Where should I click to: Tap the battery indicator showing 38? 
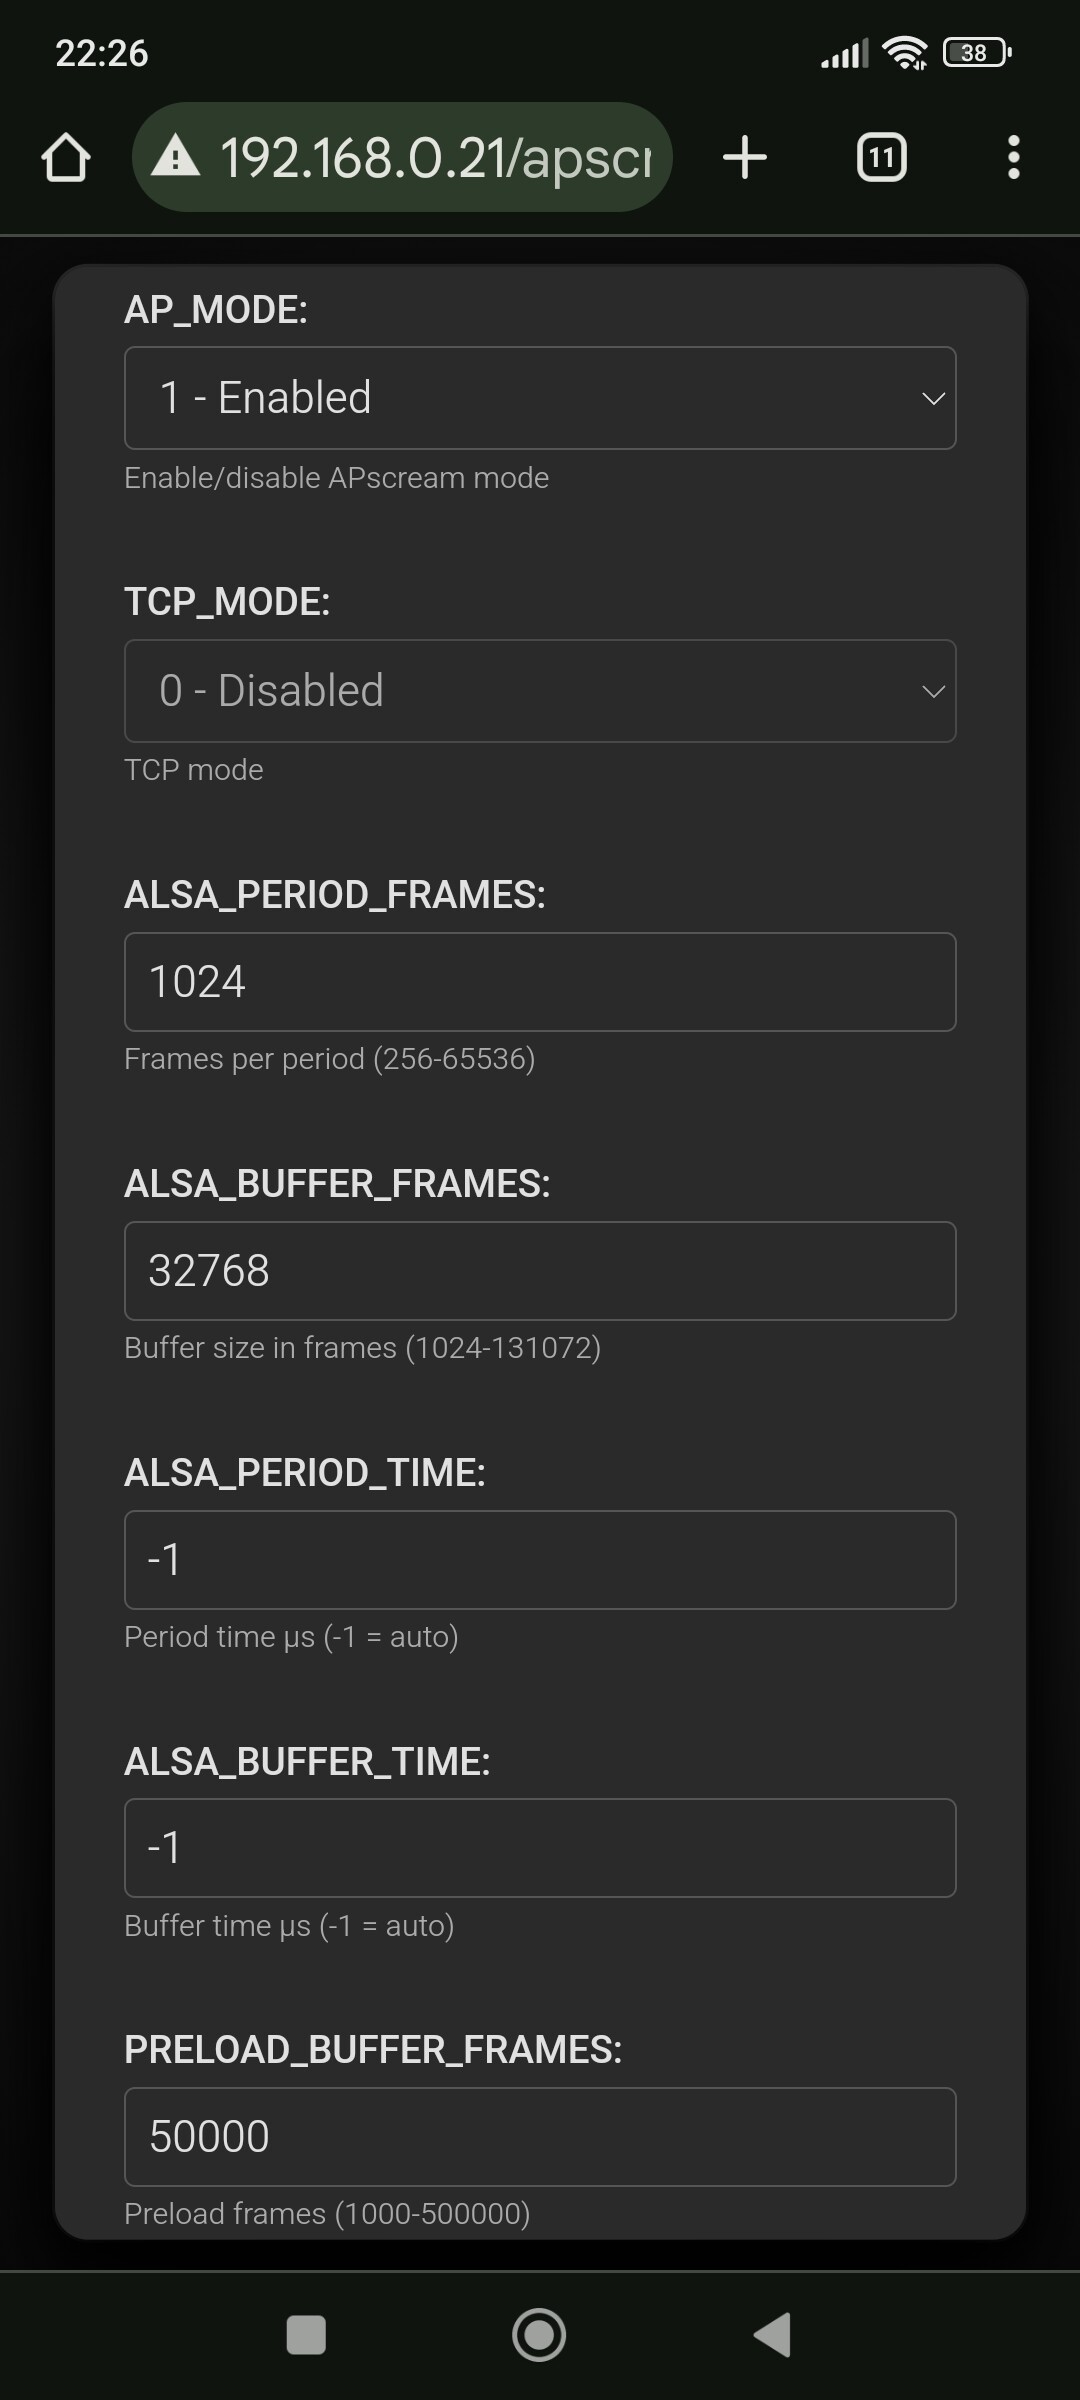coord(976,52)
